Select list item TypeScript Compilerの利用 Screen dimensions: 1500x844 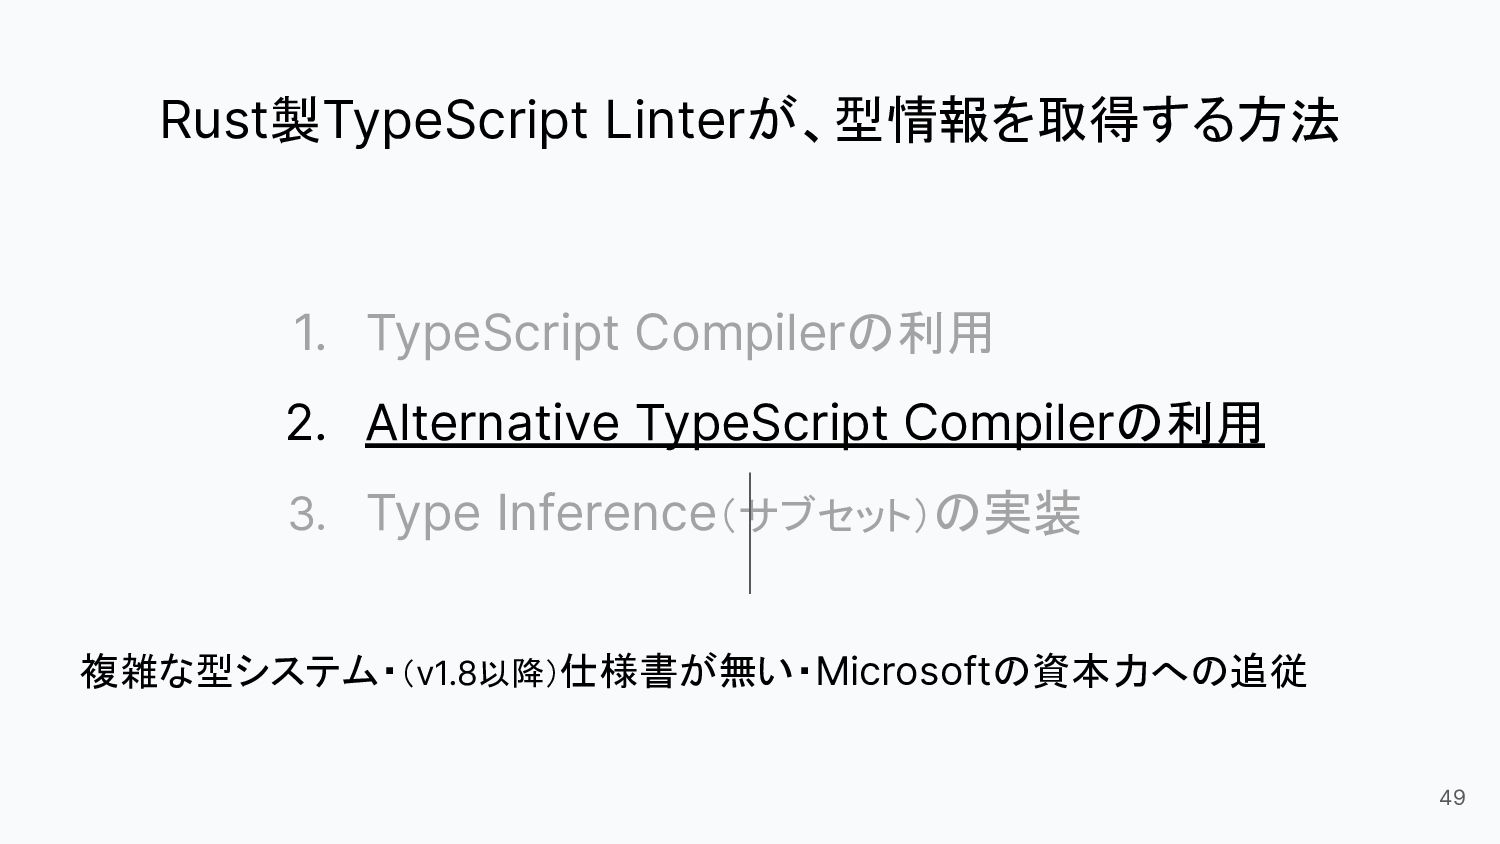pos(680,332)
